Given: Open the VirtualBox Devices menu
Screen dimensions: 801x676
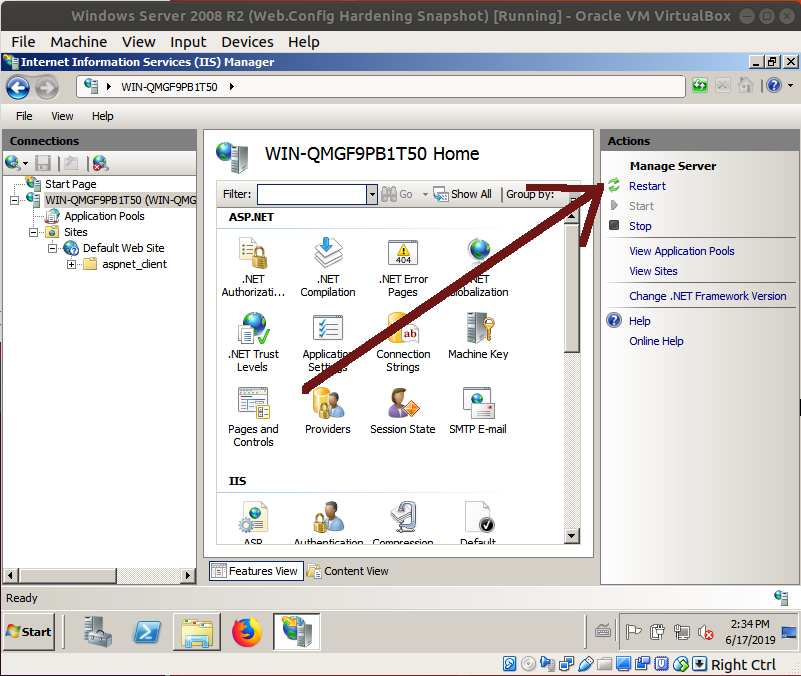Looking at the screenshot, I should (x=247, y=42).
